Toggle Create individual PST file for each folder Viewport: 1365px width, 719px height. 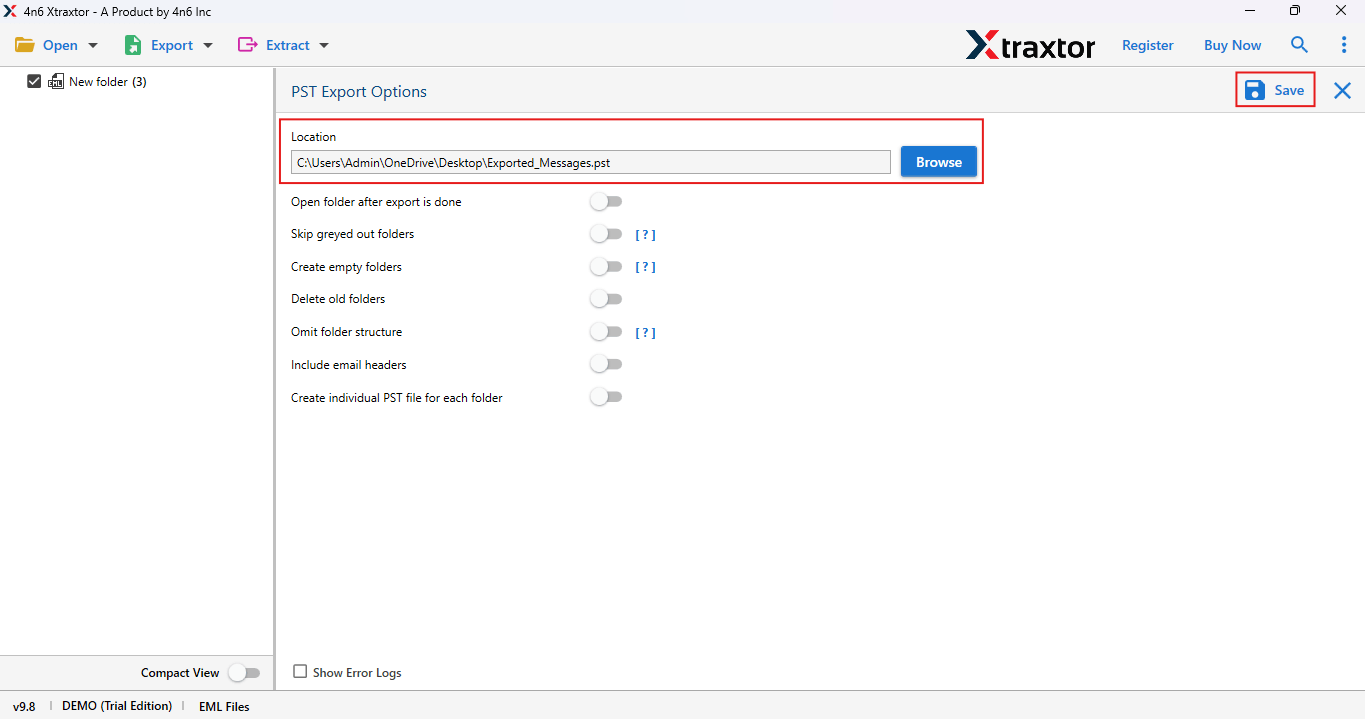pos(606,396)
